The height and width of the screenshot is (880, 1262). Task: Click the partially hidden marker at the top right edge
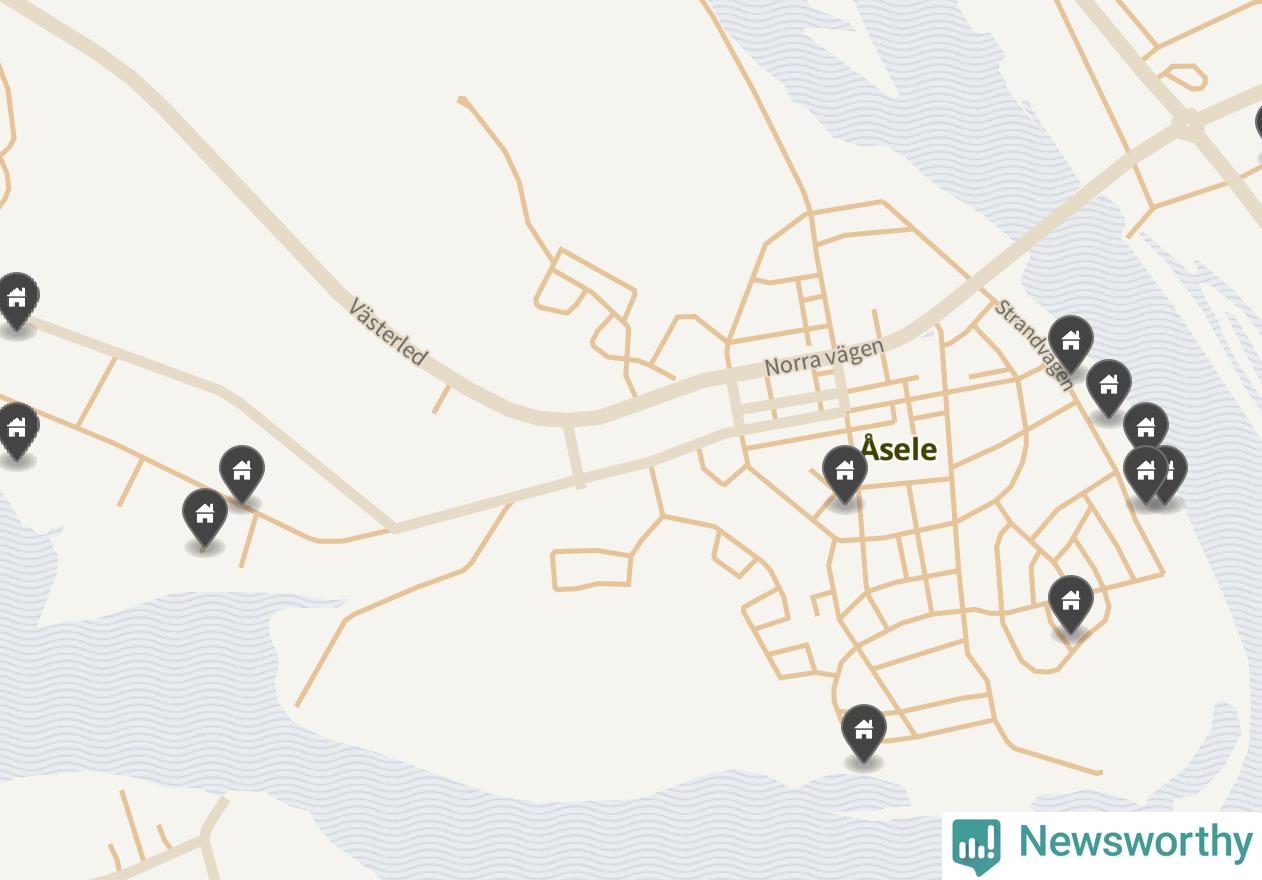click(x=1259, y=127)
